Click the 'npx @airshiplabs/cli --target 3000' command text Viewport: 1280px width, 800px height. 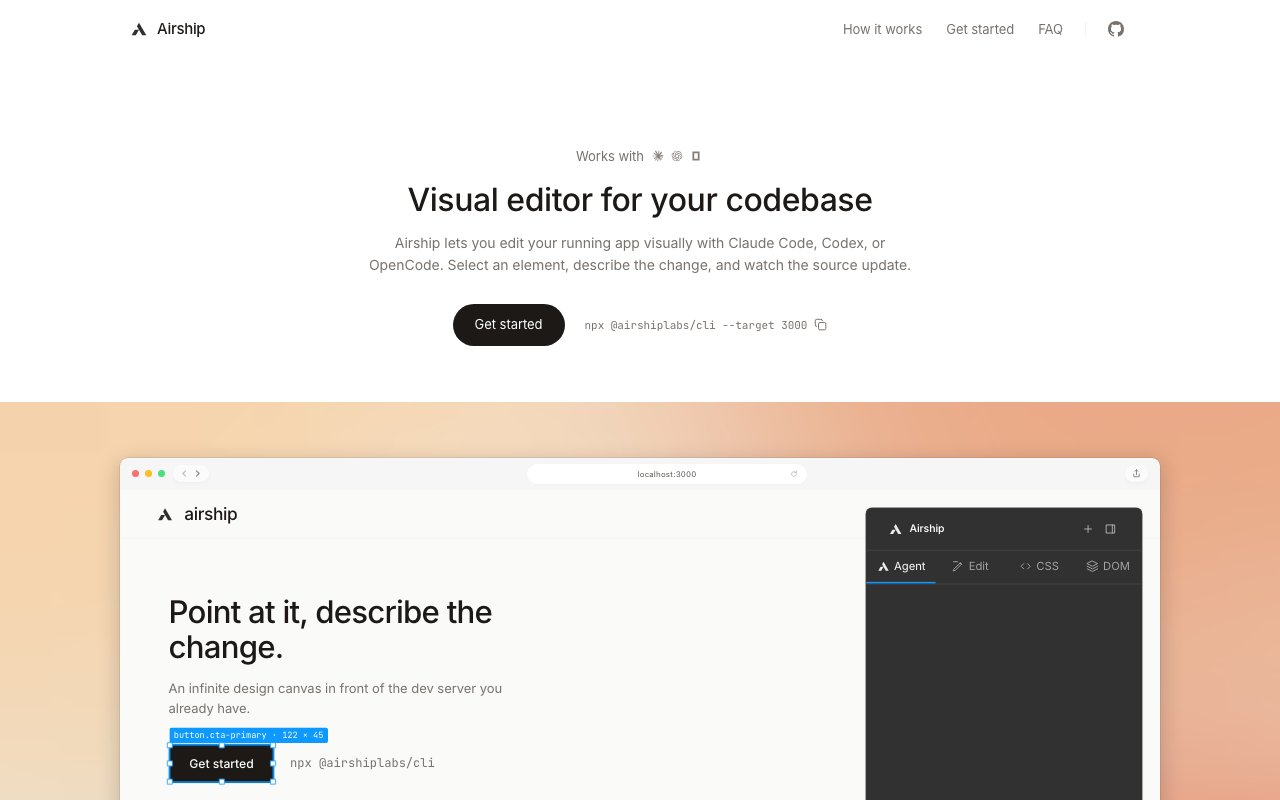pyautogui.click(x=696, y=325)
